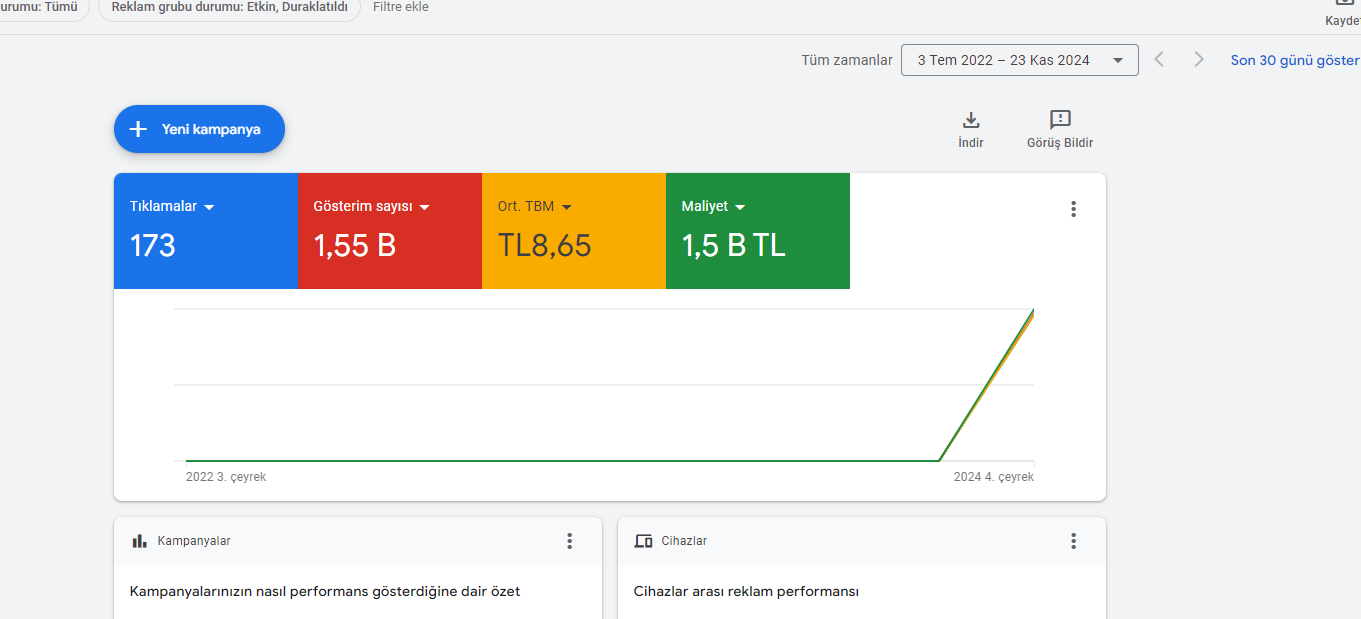The image size is (1361, 619).
Task: Open the Cihazlar card three-dot menu
Action: 1073,541
